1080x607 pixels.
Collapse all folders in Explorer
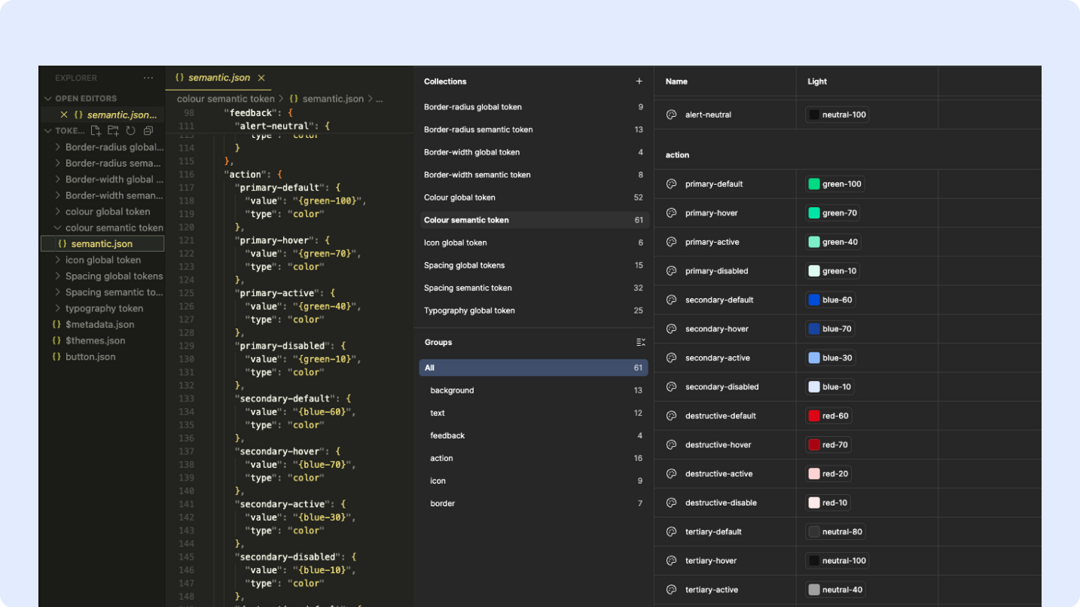(148, 131)
